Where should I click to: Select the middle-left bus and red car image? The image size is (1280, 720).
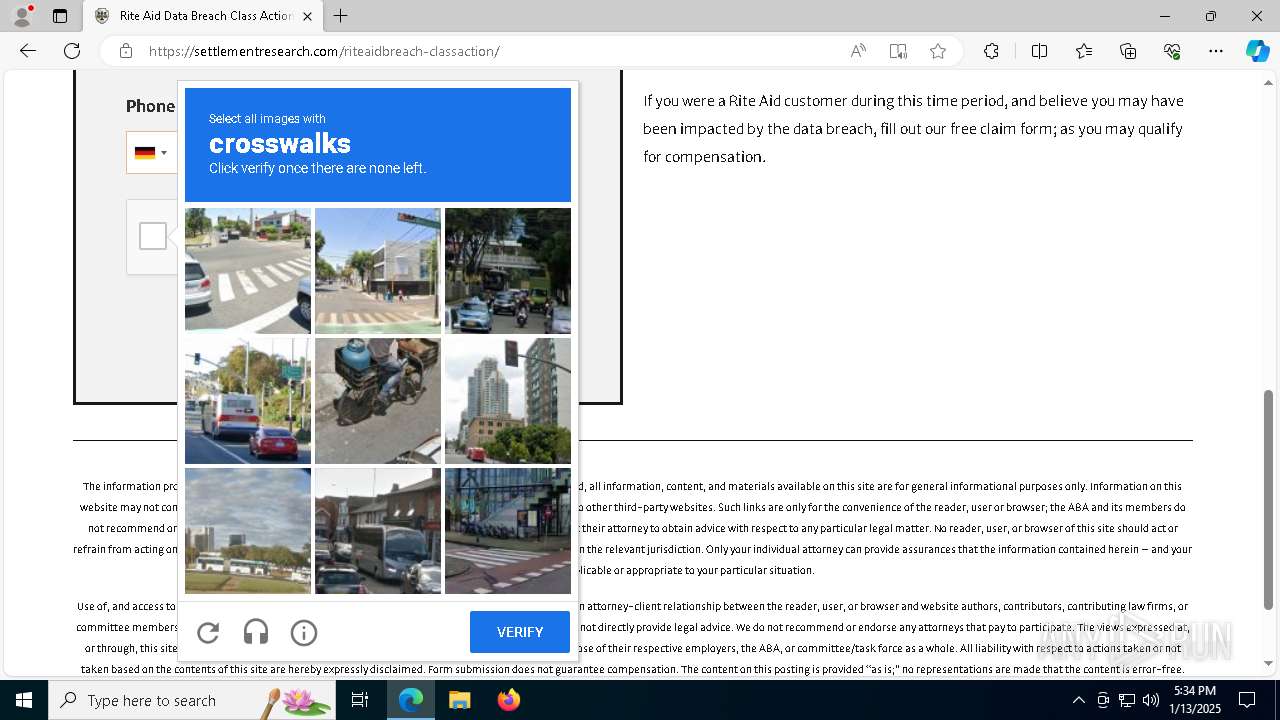pos(248,401)
